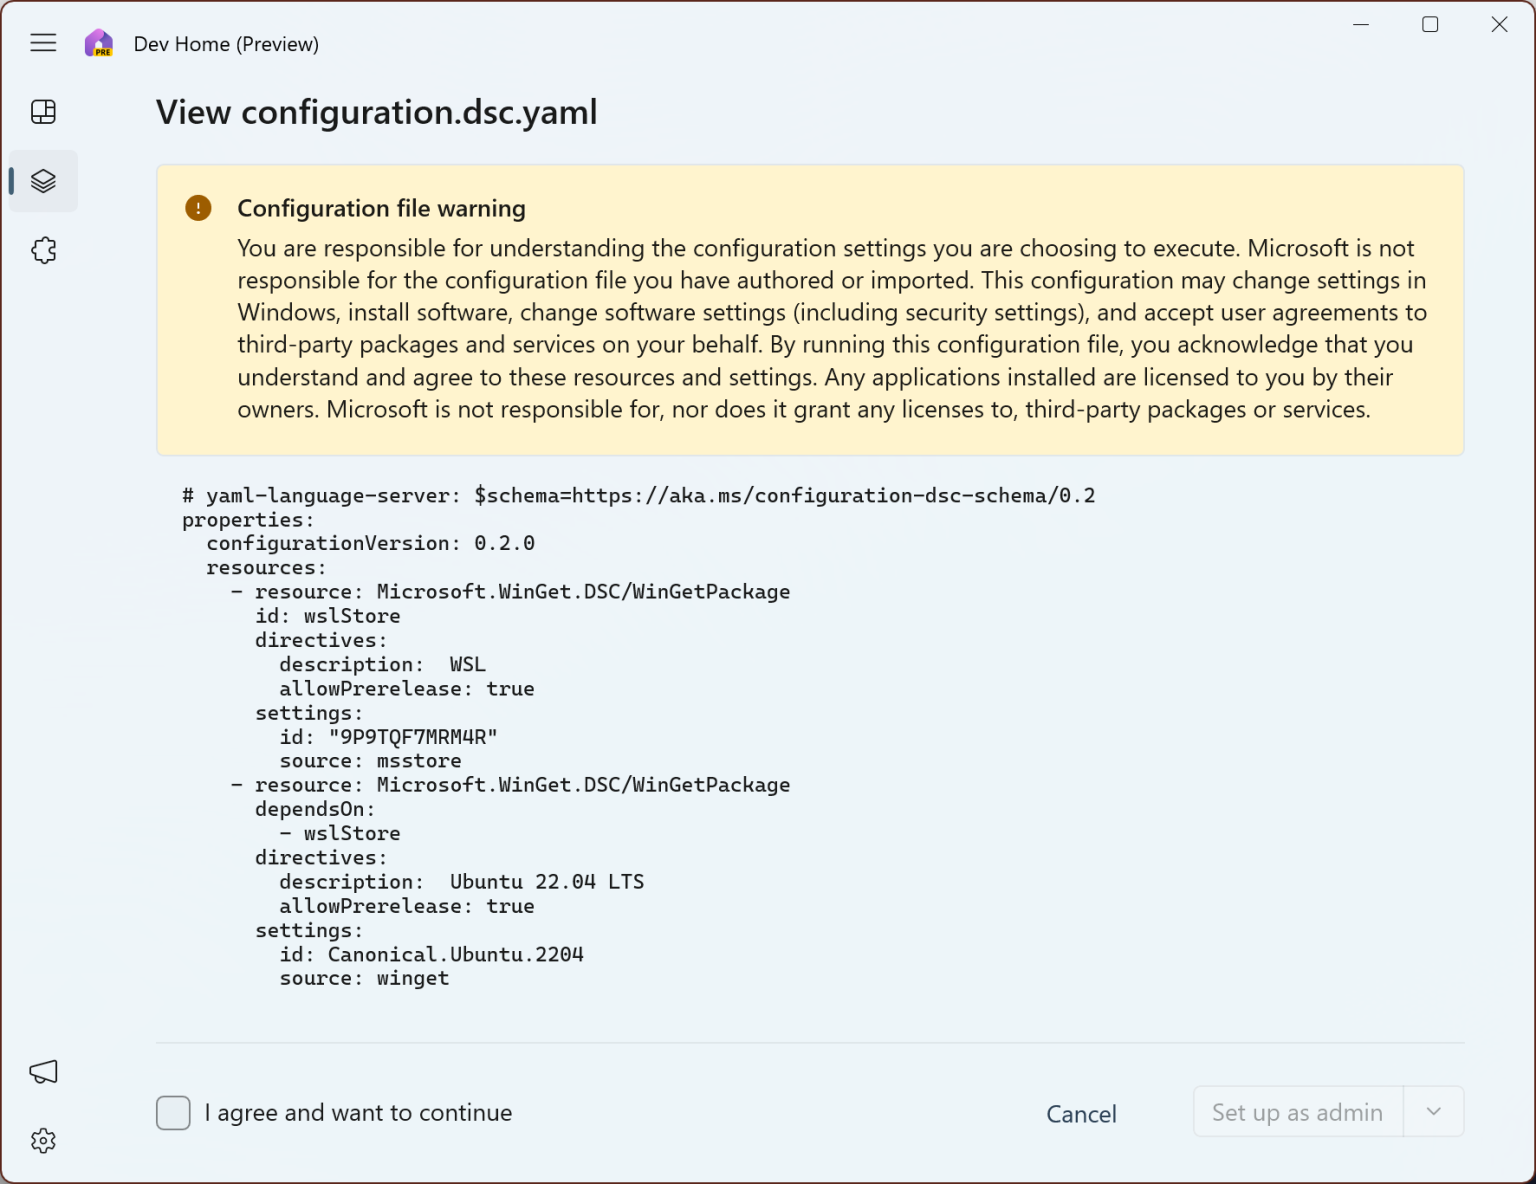Maximize the Dev Home window

coord(1430,24)
